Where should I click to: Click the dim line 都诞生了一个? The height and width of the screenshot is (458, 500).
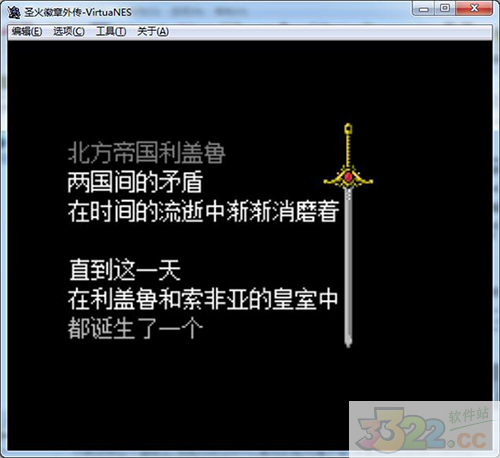point(135,328)
